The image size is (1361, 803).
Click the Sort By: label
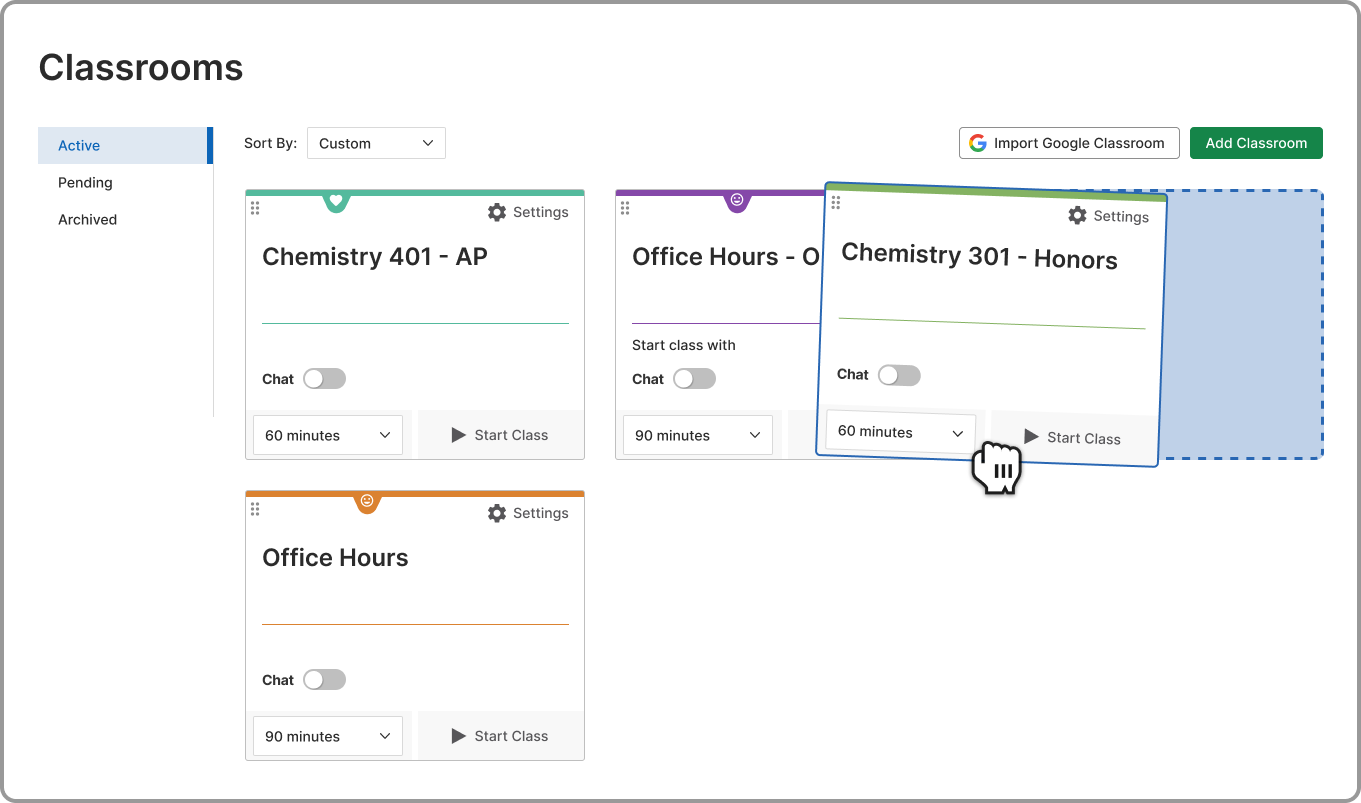tap(270, 143)
